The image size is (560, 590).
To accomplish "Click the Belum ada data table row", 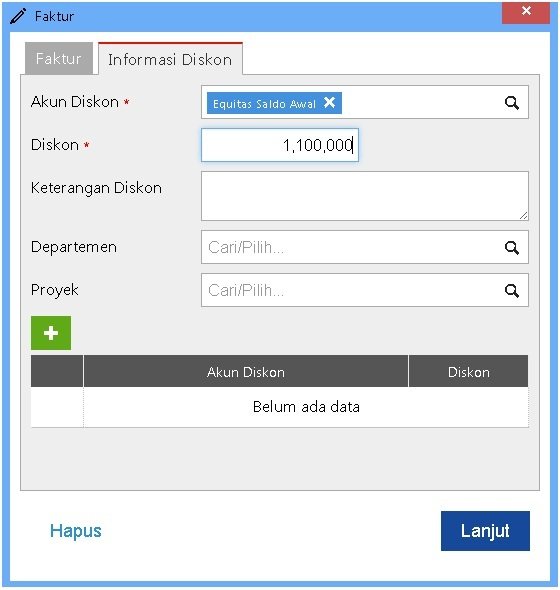I will click(280, 407).
